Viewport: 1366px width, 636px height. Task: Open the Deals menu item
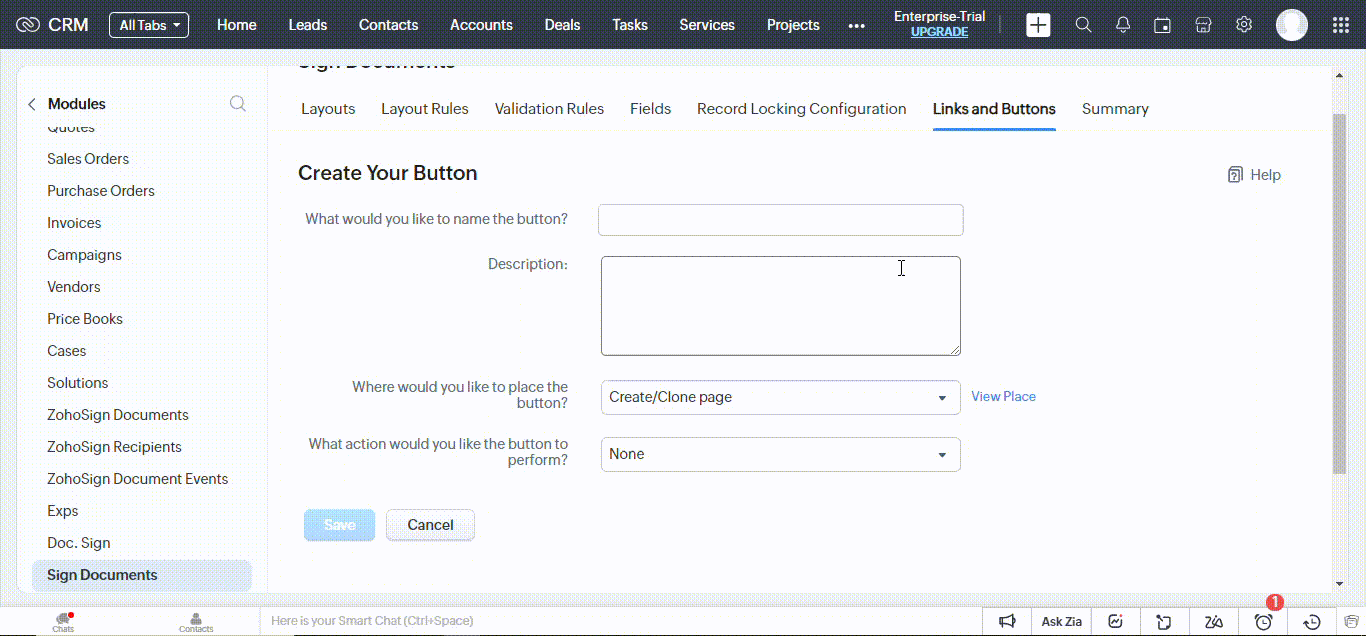tap(562, 25)
